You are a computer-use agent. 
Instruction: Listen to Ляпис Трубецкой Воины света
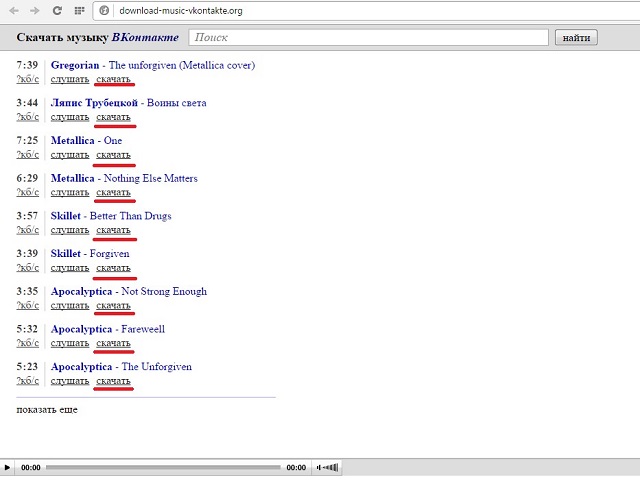tap(70, 117)
